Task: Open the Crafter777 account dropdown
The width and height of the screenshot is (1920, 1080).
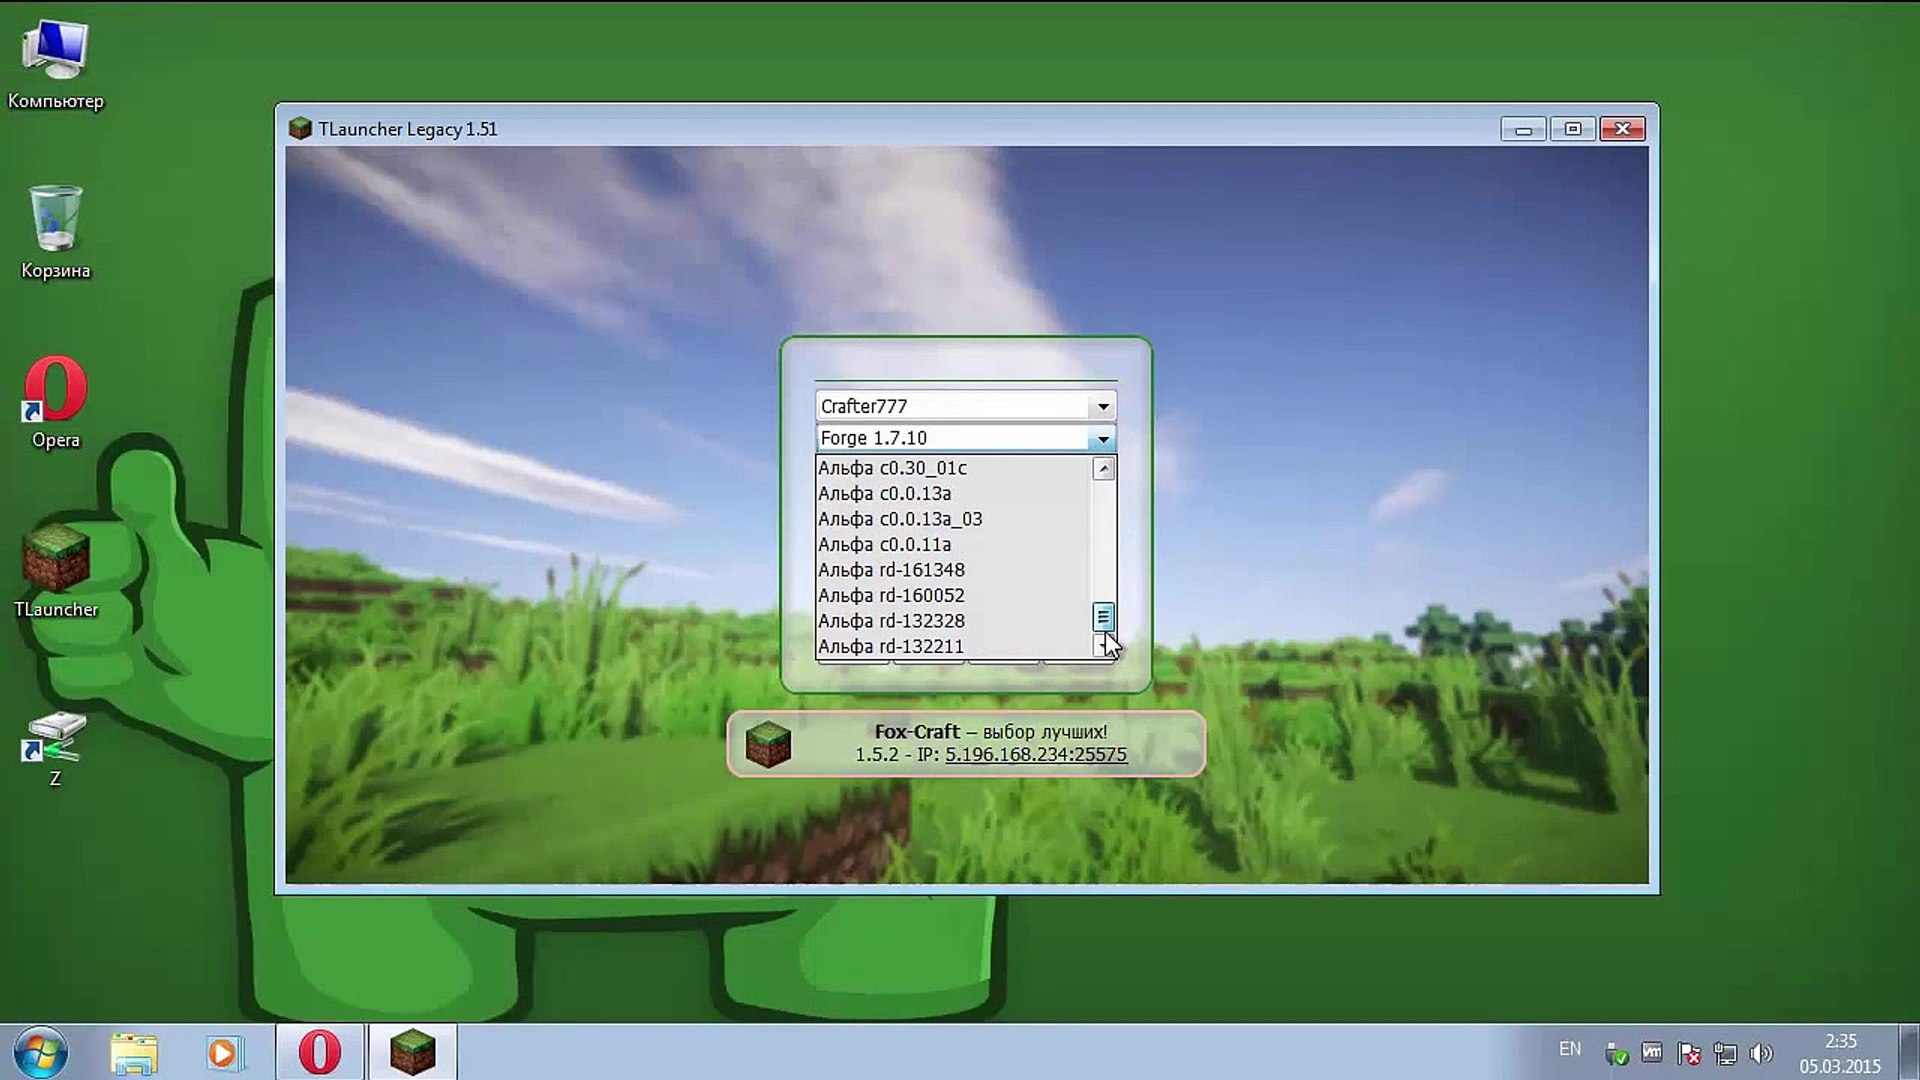Action: point(1102,406)
